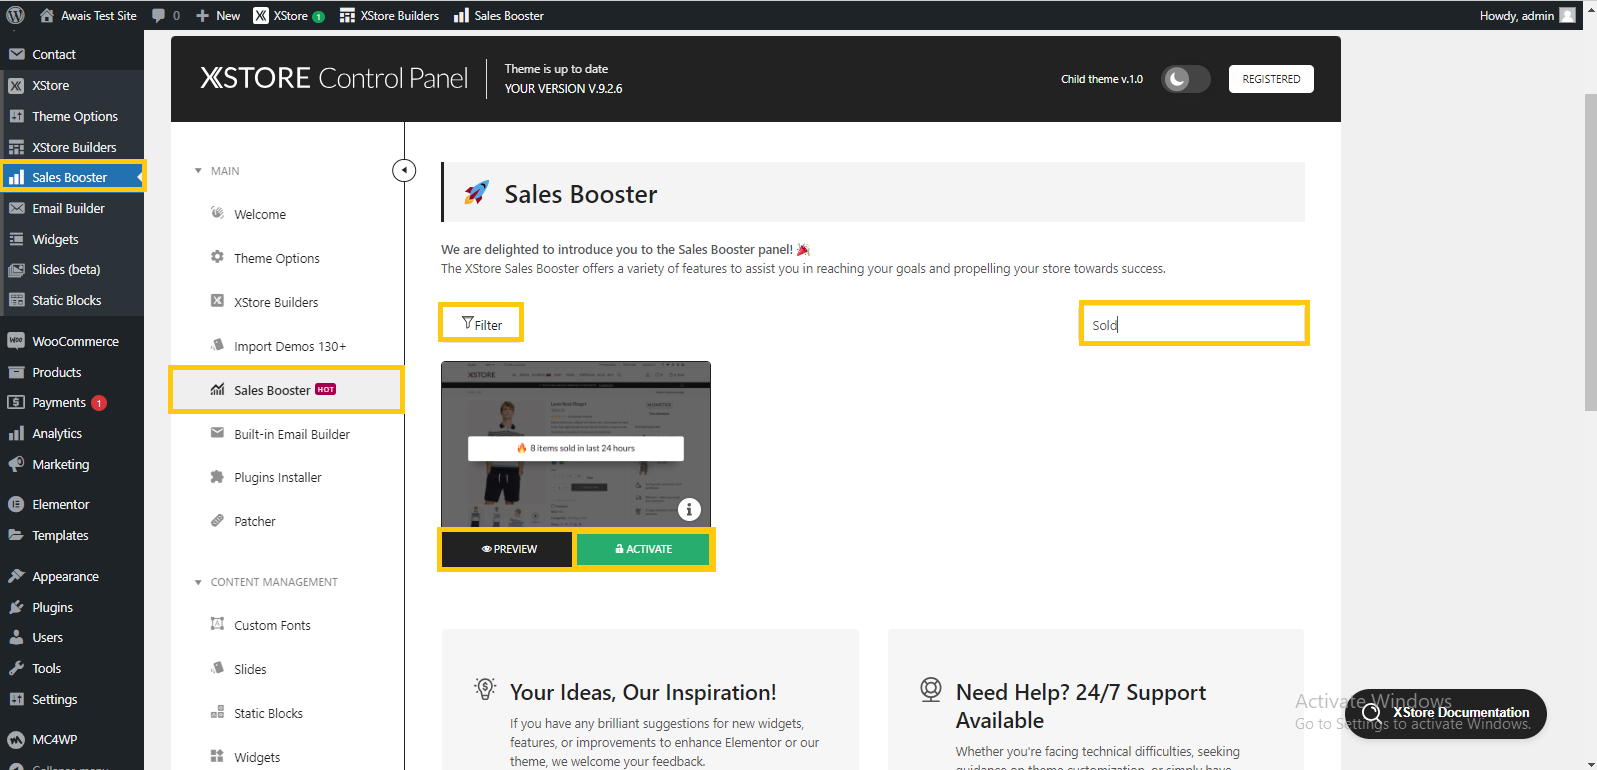Image resolution: width=1597 pixels, height=770 pixels.
Task: Show info for sold items feature
Action: 689,509
